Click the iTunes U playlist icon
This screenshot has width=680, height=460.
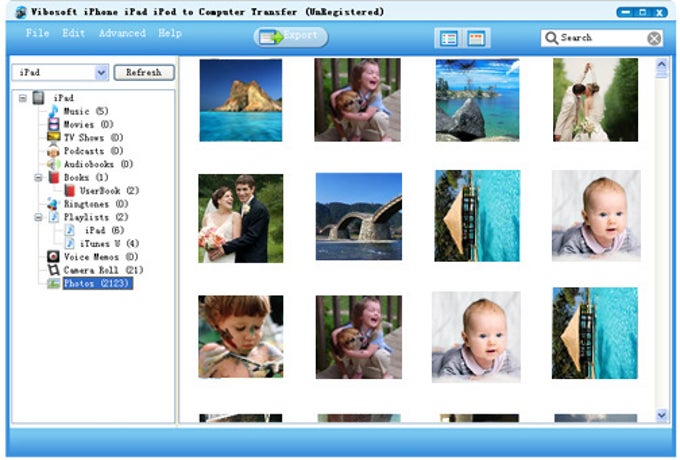click(x=69, y=243)
